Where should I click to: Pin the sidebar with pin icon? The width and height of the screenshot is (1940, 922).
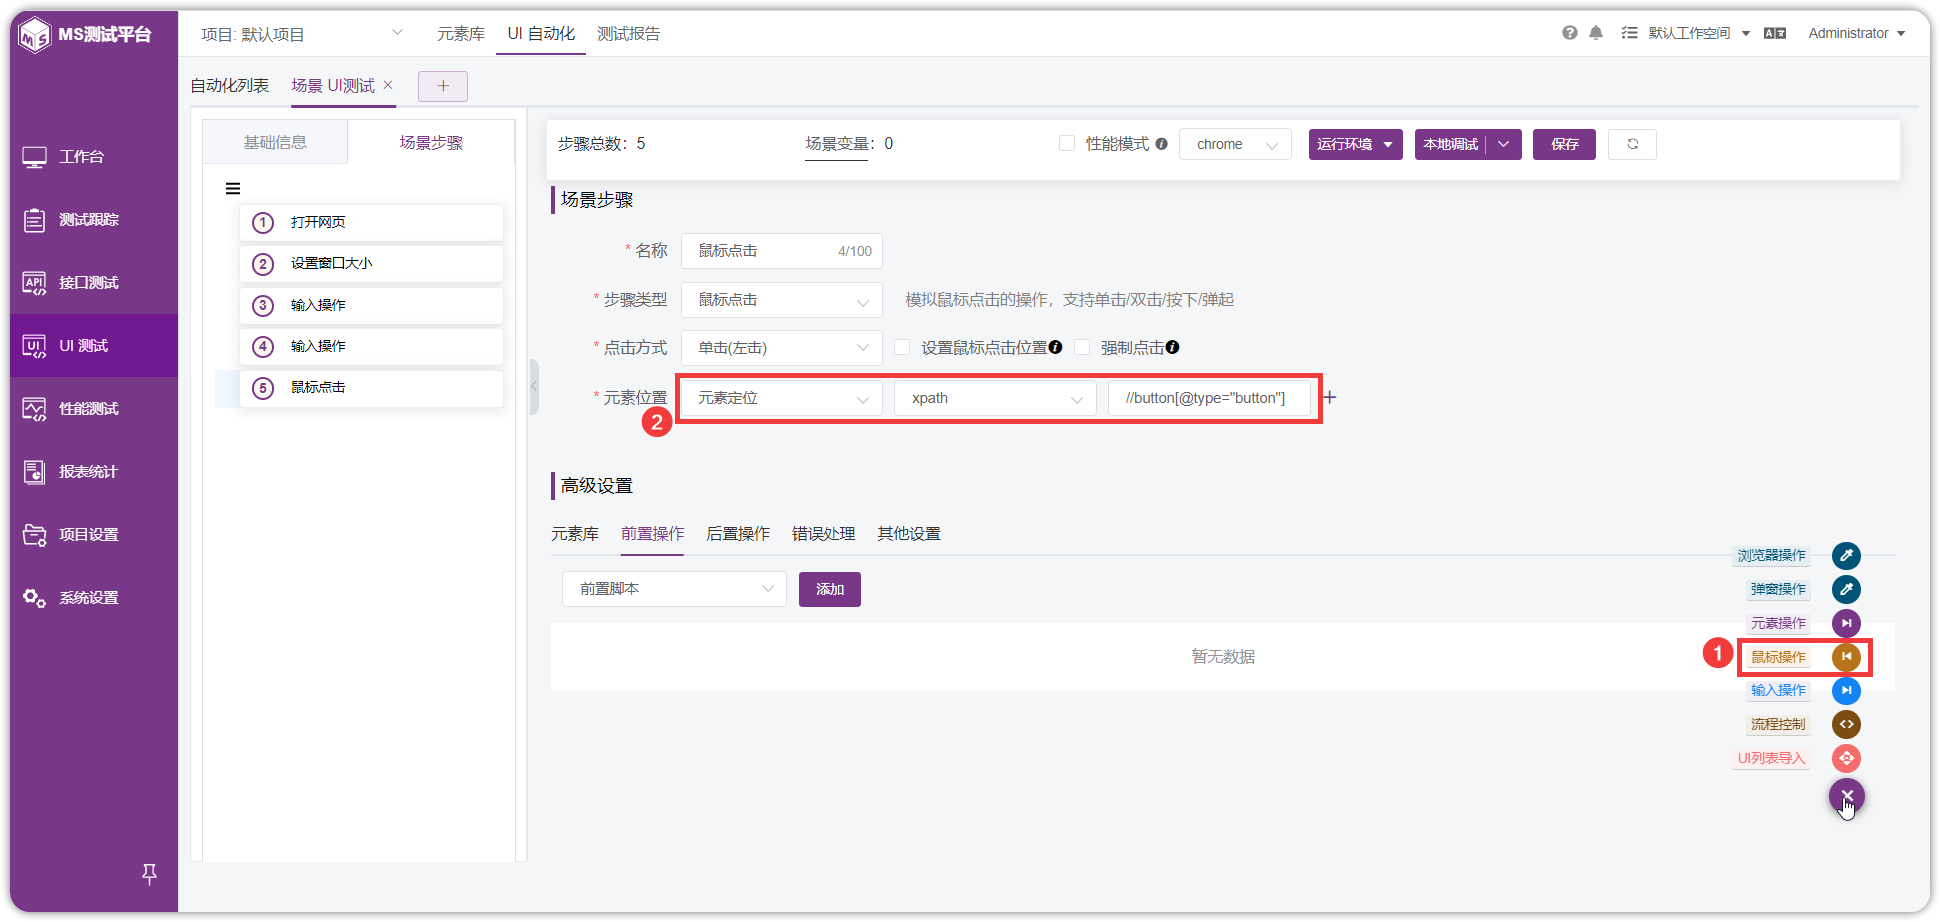pos(149,874)
